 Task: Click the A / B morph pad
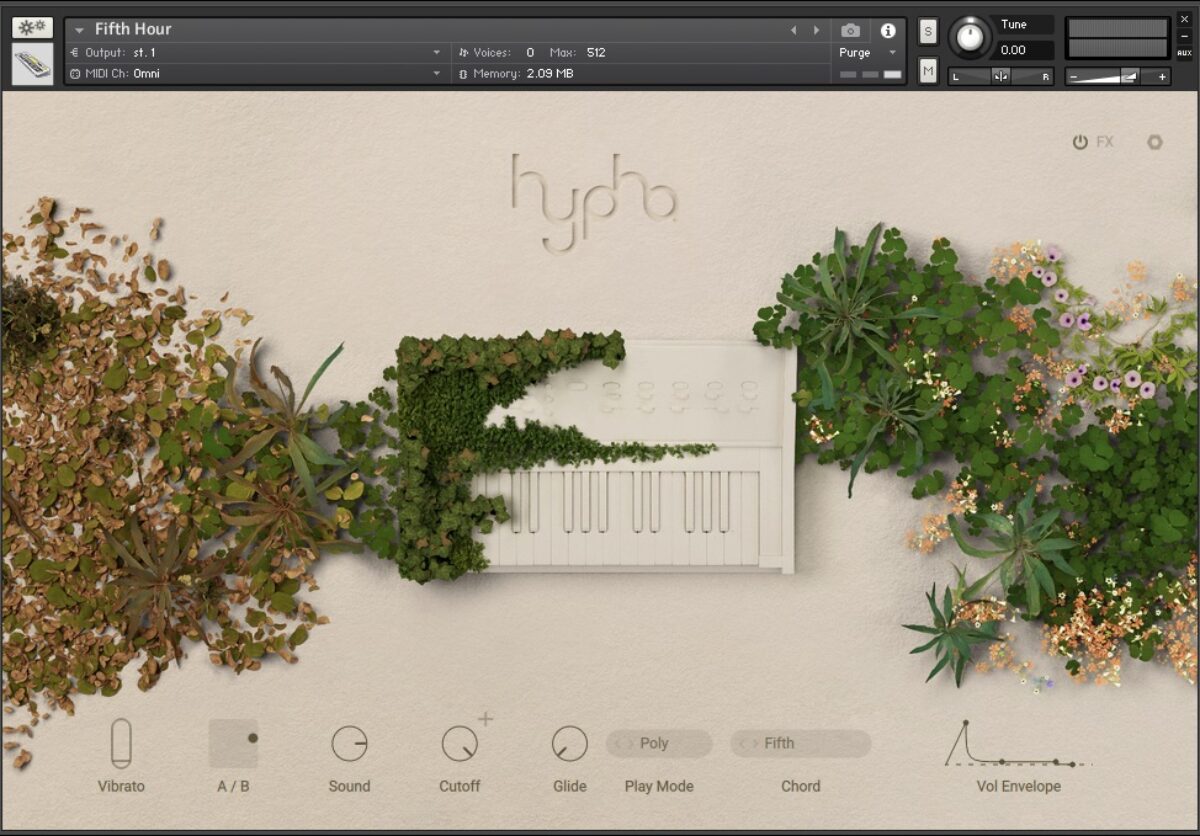tap(234, 744)
